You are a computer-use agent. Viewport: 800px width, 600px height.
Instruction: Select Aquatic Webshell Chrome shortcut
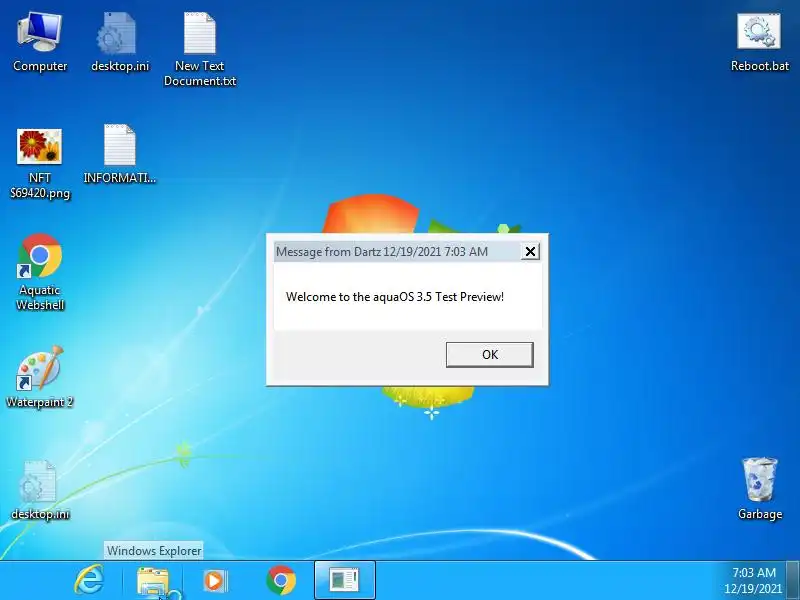(40, 272)
